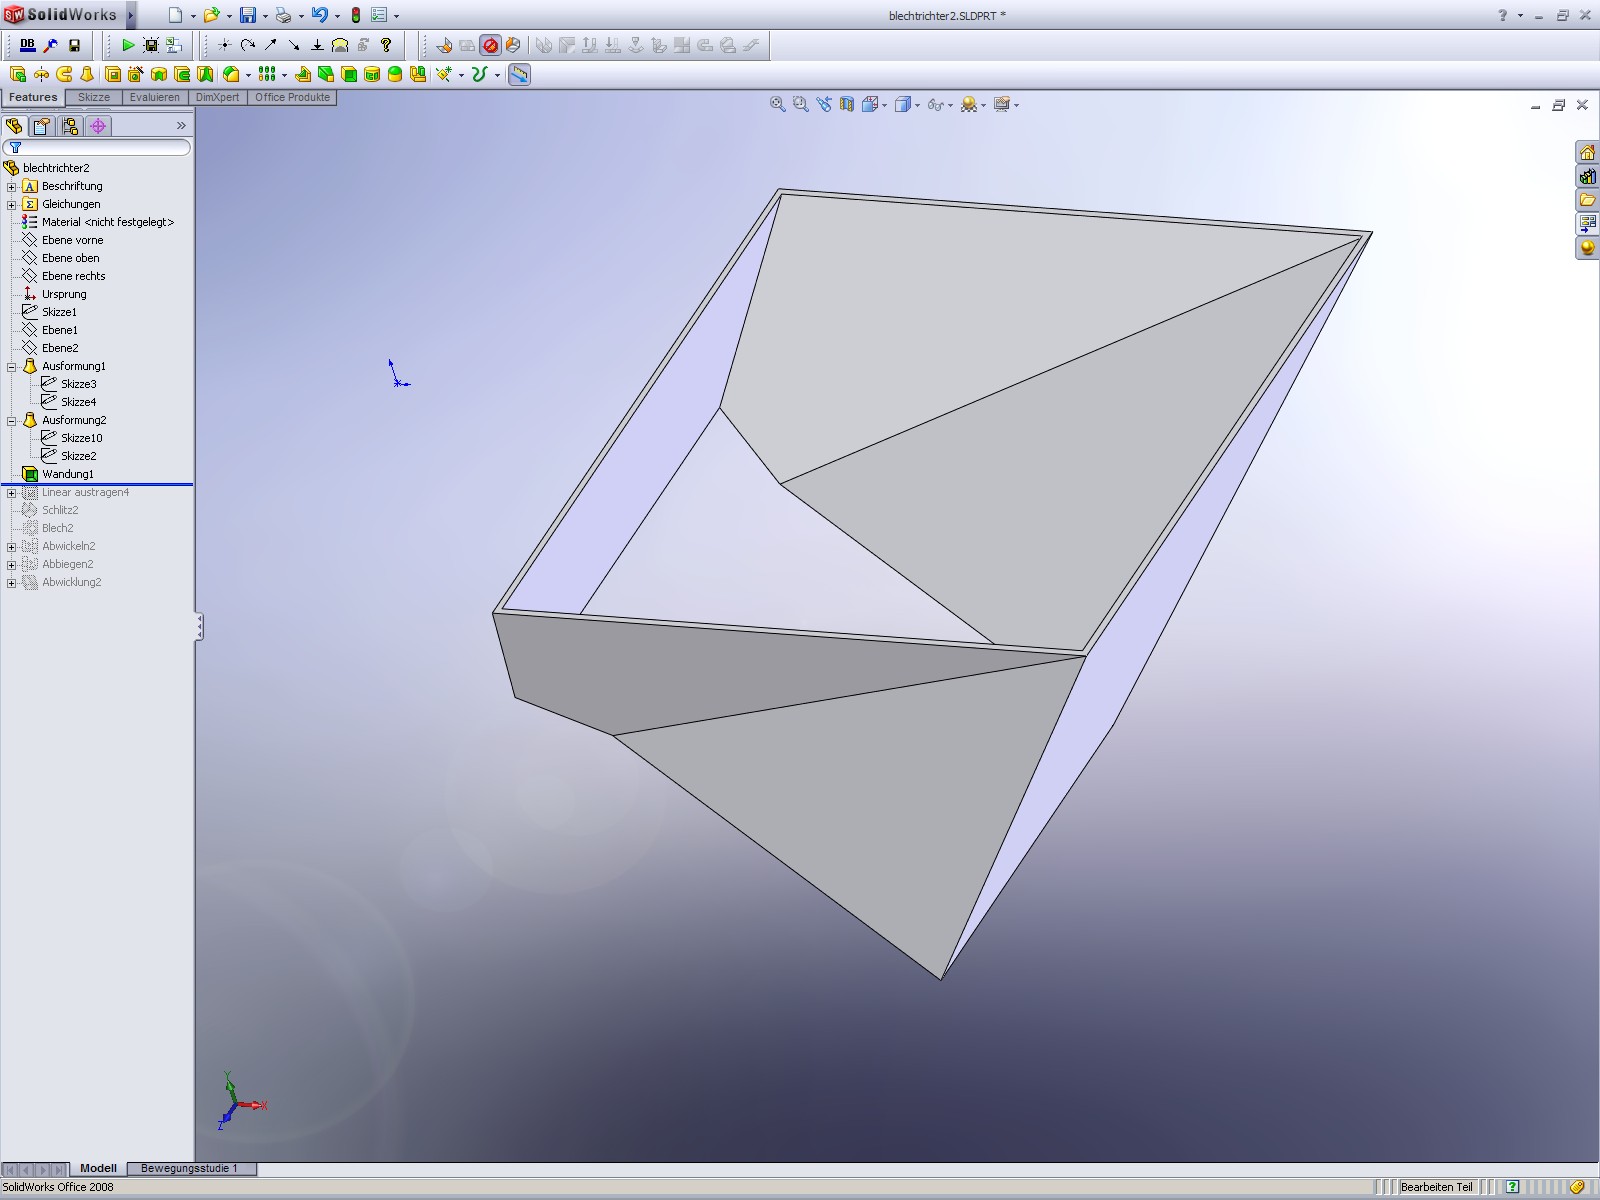The width and height of the screenshot is (1600, 1200).
Task: Create a new document with the New icon
Action: pyautogui.click(x=176, y=15)
